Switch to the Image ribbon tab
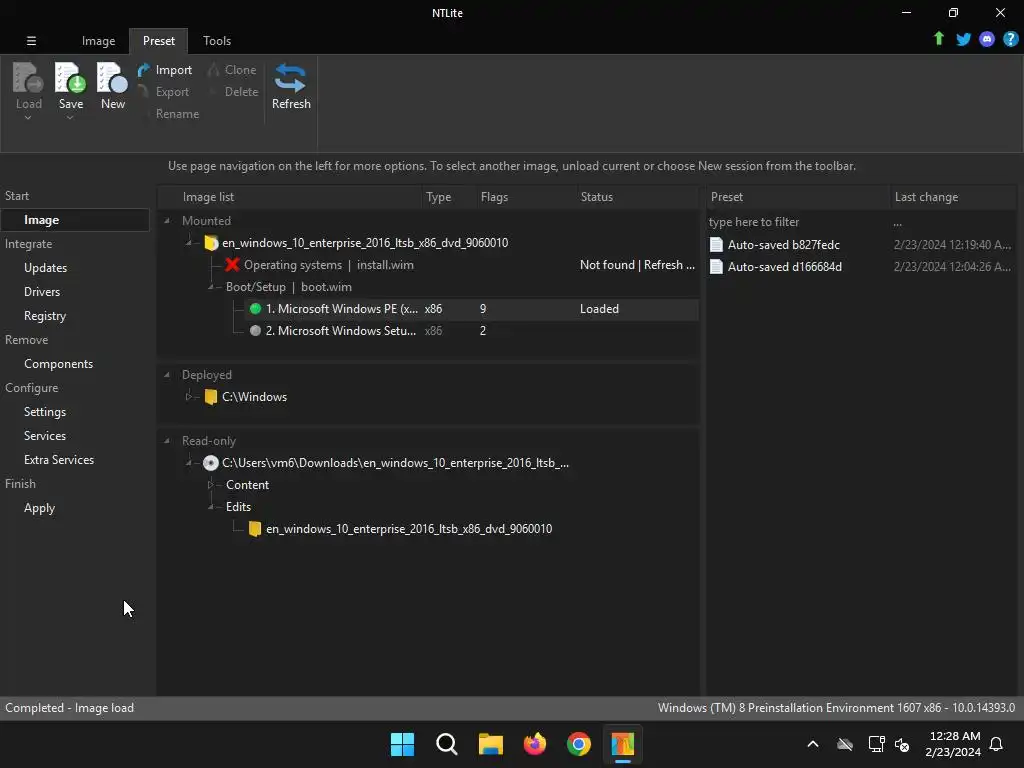1024x768 pixels. click(x=98, y=40)
